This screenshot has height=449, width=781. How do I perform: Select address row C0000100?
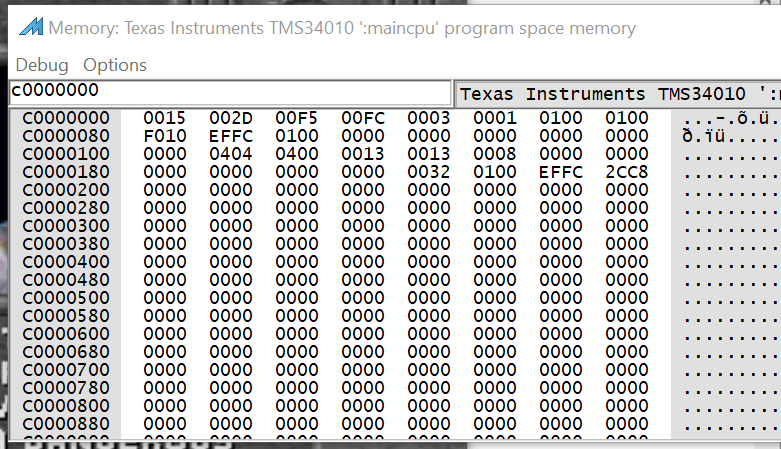pyautogui.click(x=66, y=154)
